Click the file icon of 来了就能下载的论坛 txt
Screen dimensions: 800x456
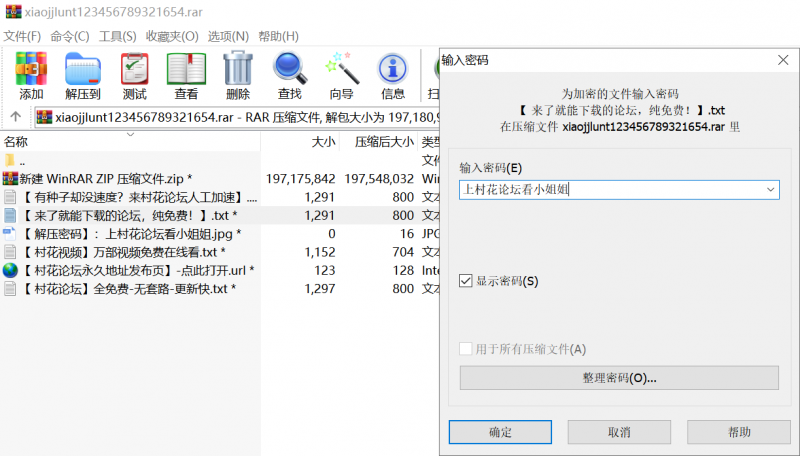10,215
